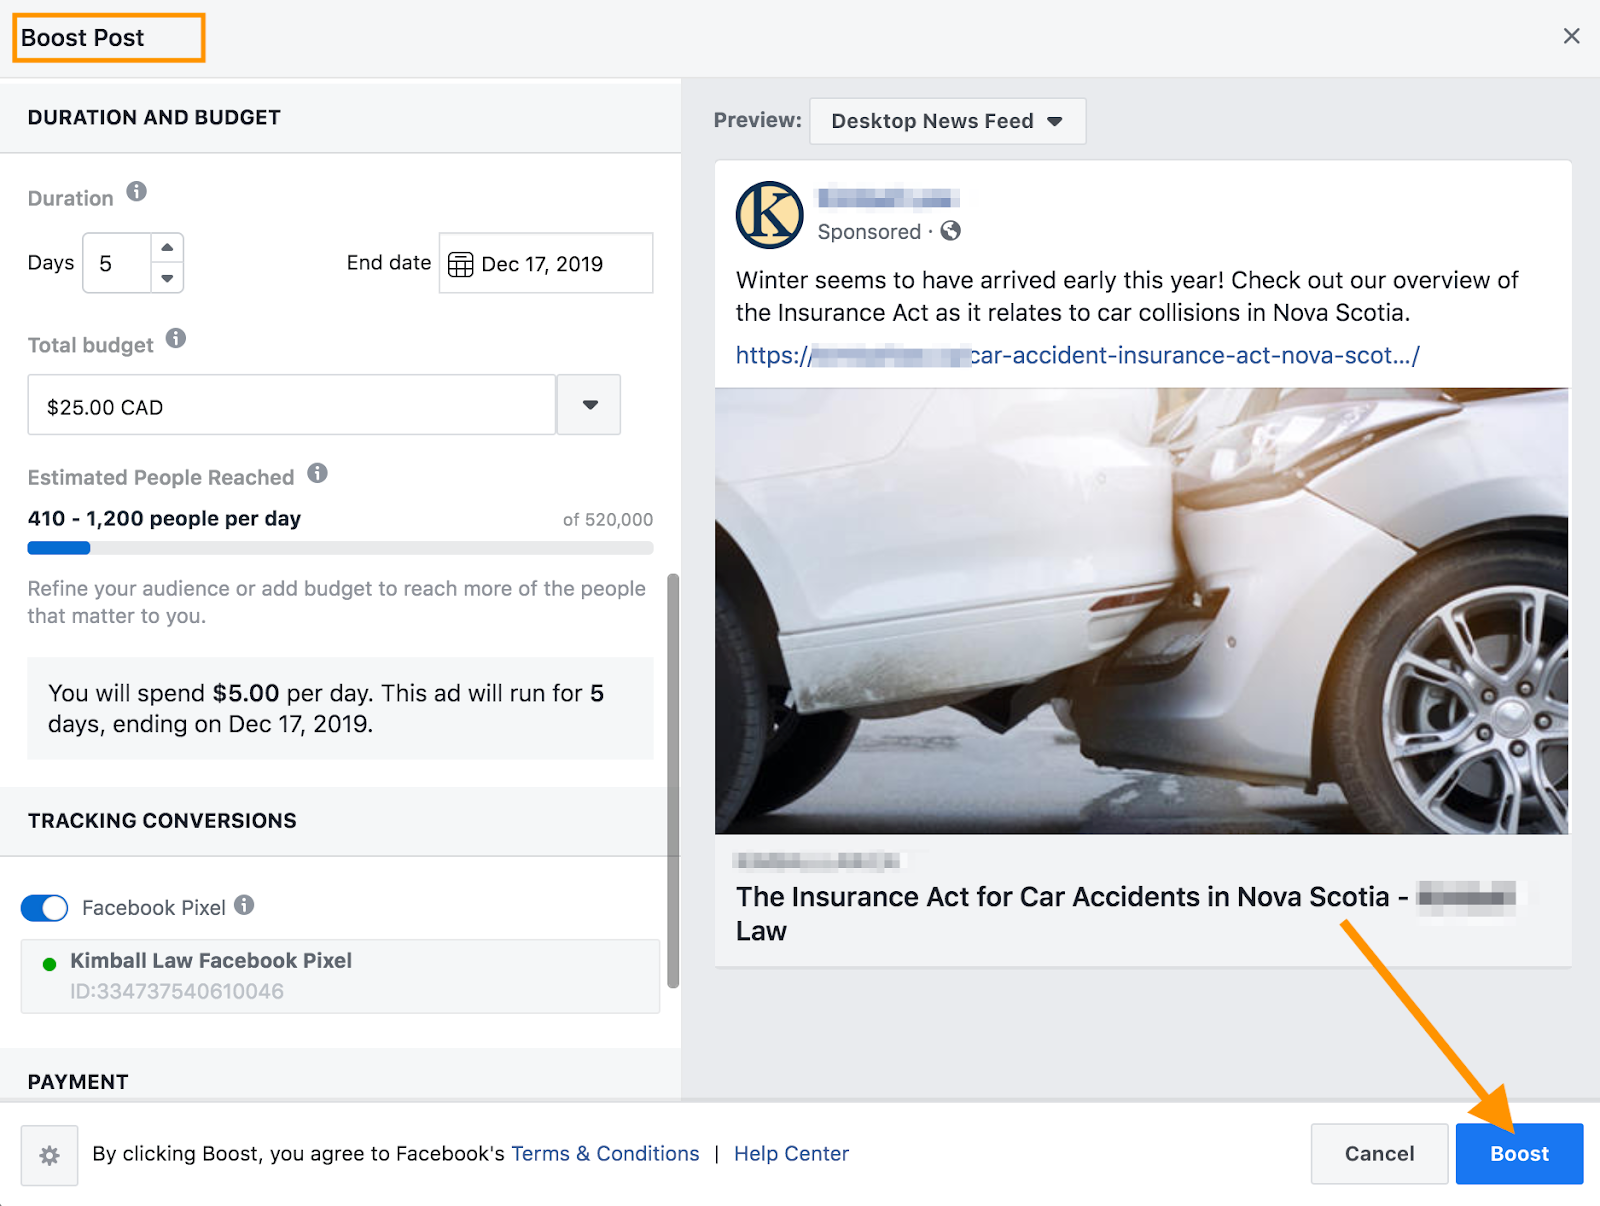Click the settings gear icon
1600x1206 pixels.
pyautogui.click(x=49, y=1155)
